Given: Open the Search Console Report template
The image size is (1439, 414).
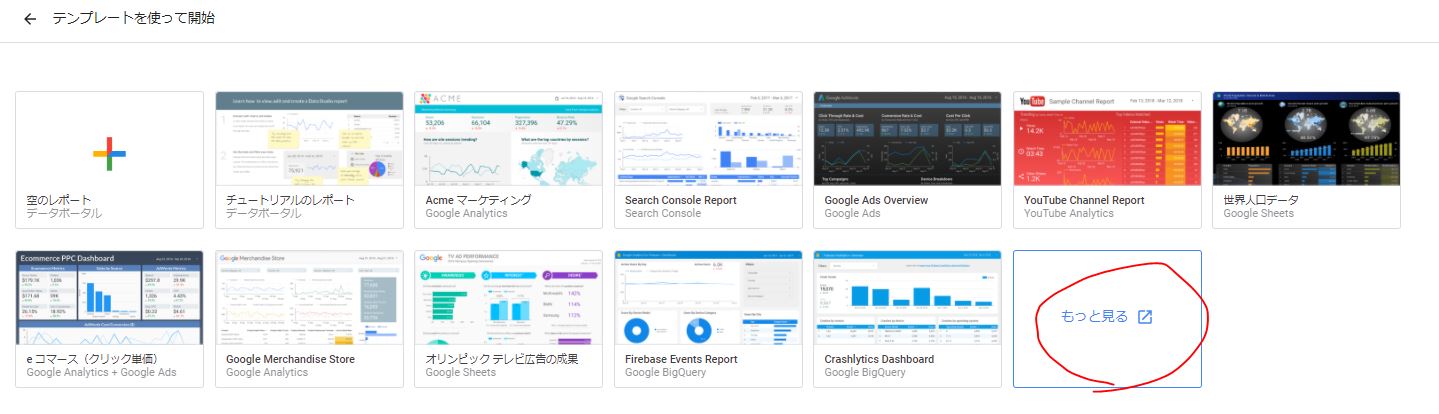Looking at the screenshot, I should (708, 139).
